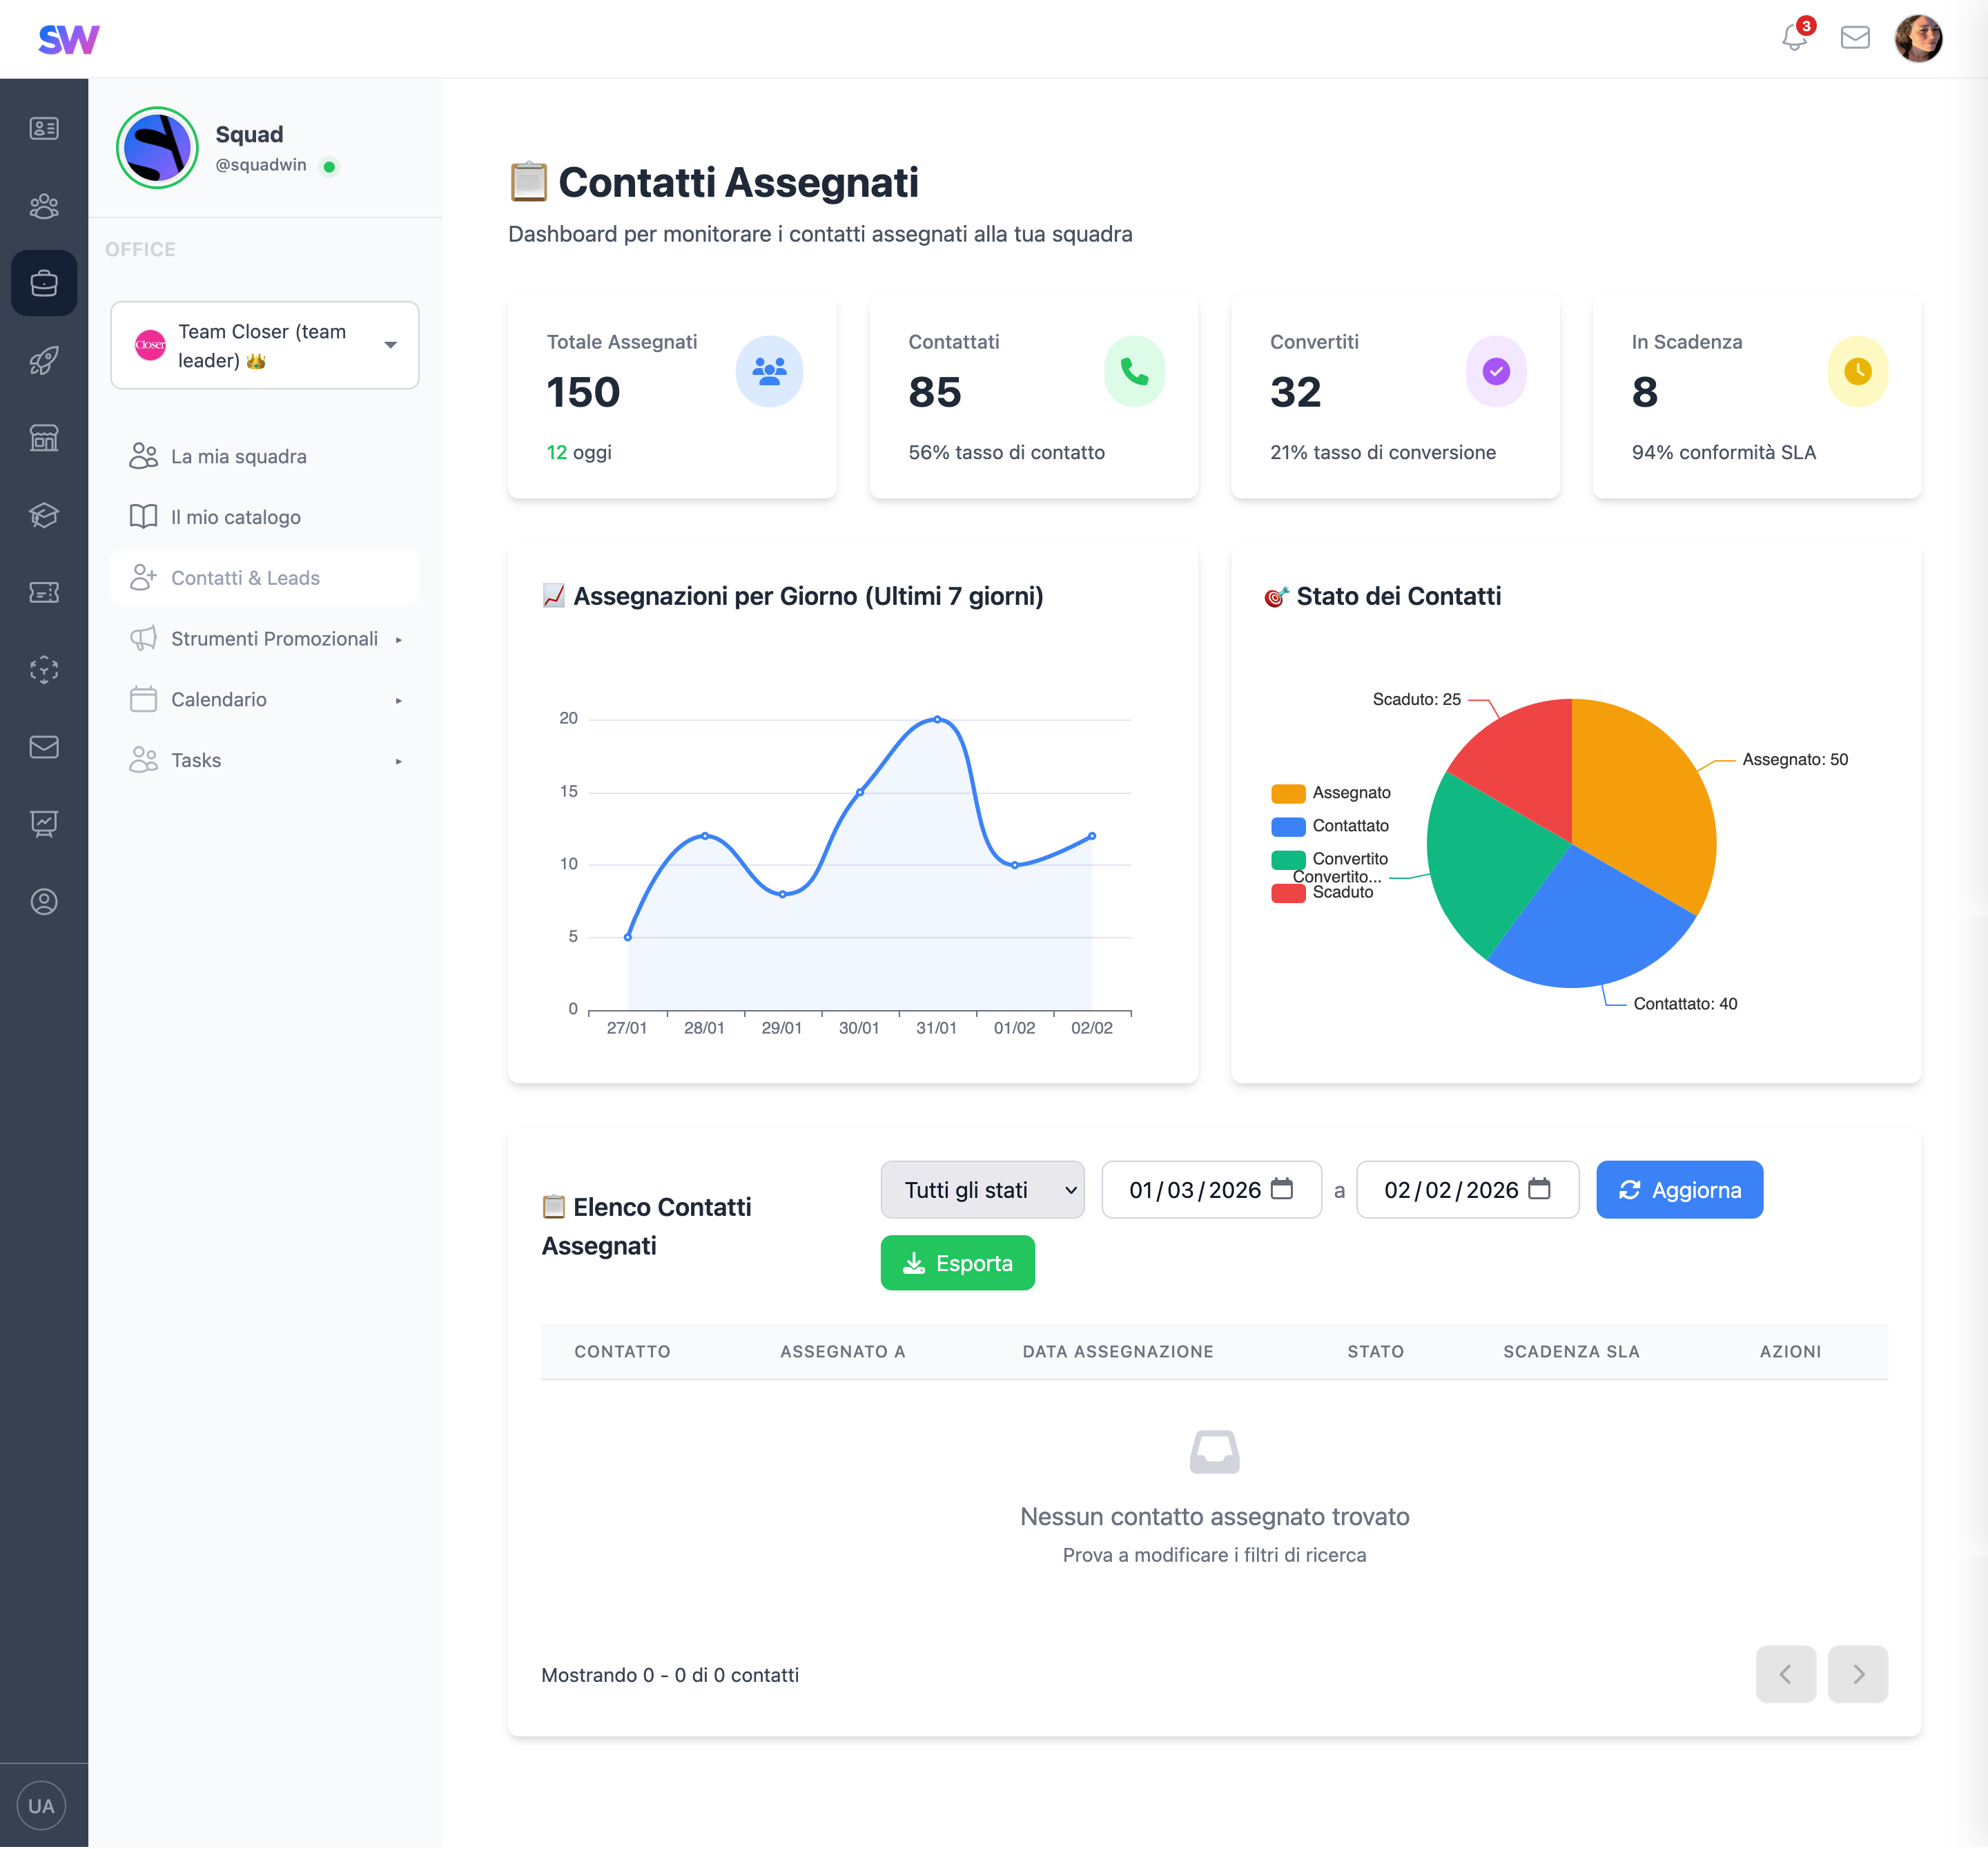Click the green Esporta button
The width and height of the screenshot is (1988, 1849).
[x=957, y=1263]
